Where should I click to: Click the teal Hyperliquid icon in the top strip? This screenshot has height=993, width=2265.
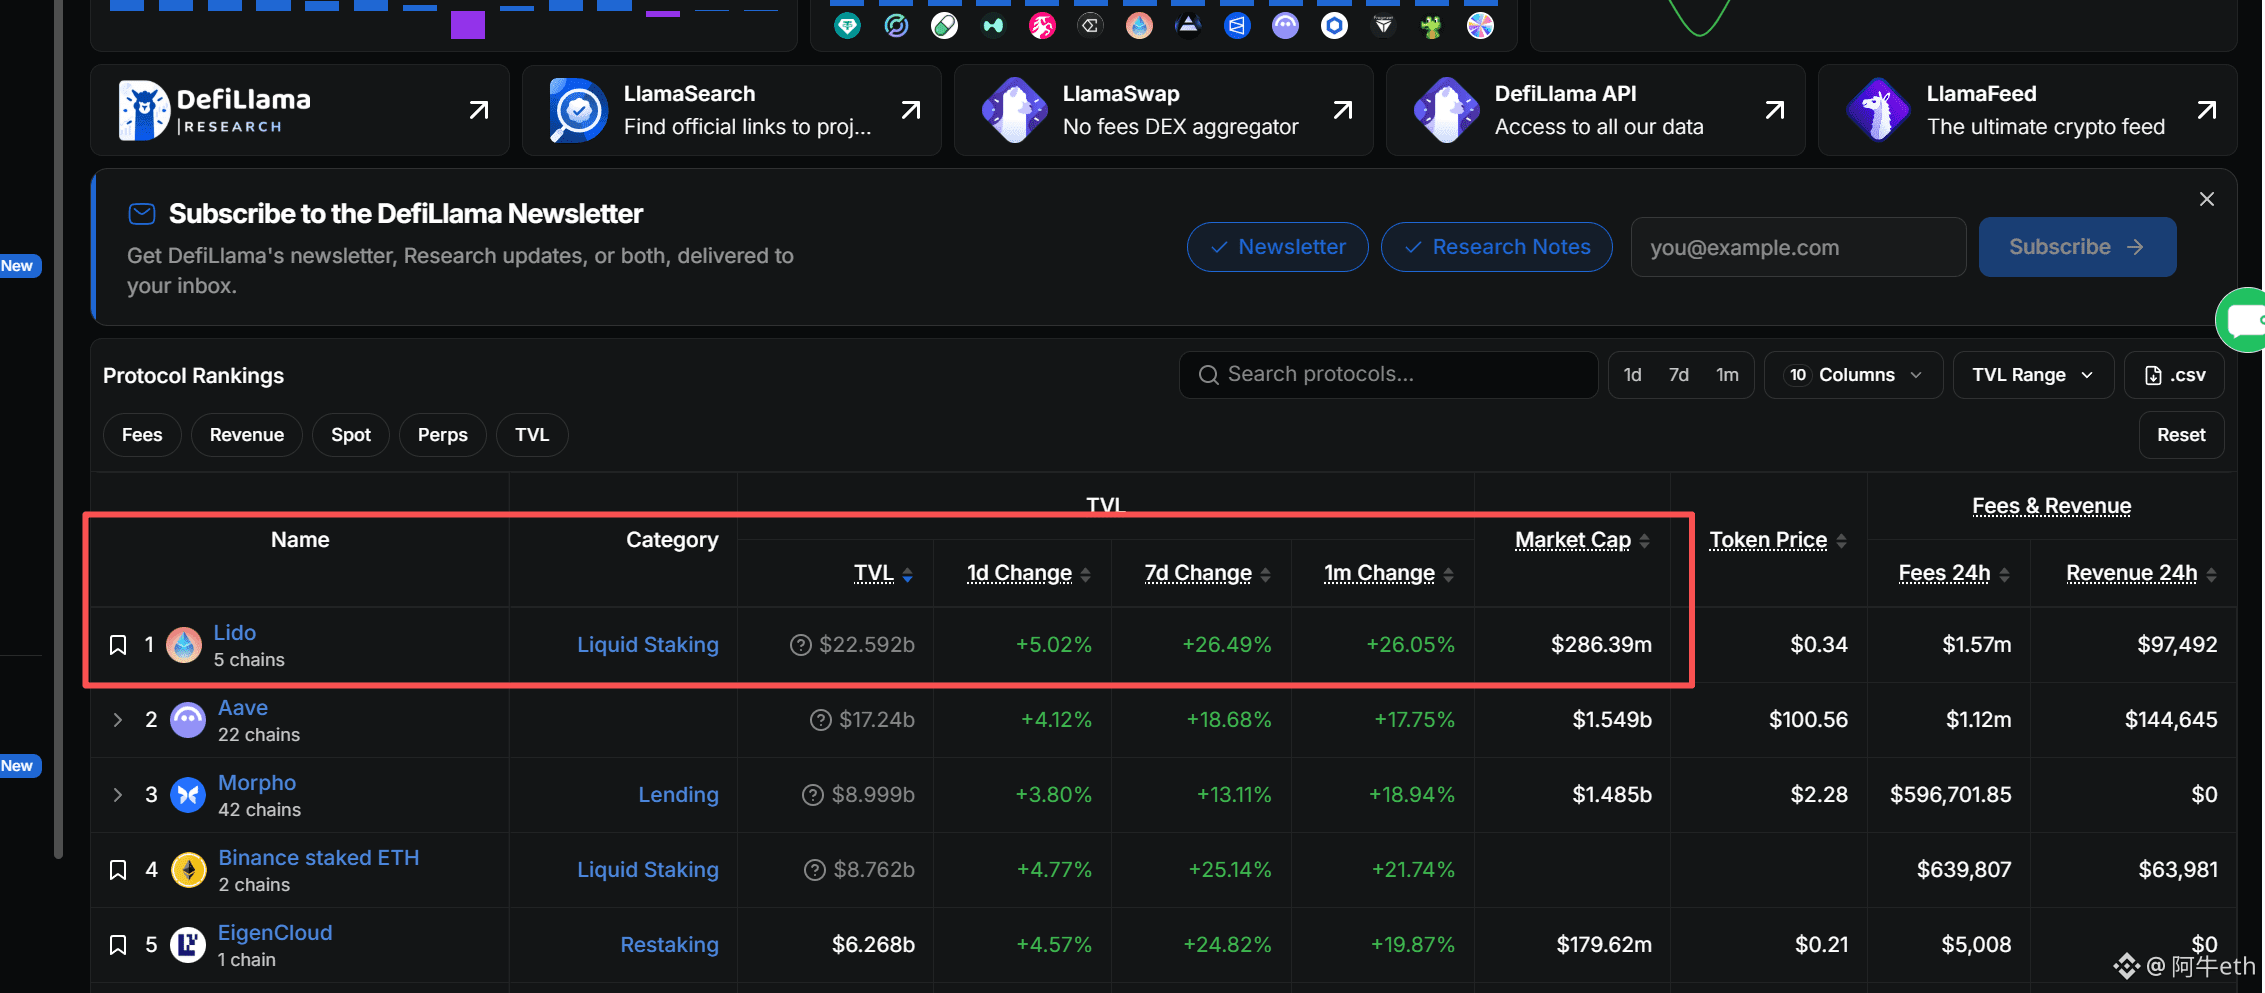[993, 25]
